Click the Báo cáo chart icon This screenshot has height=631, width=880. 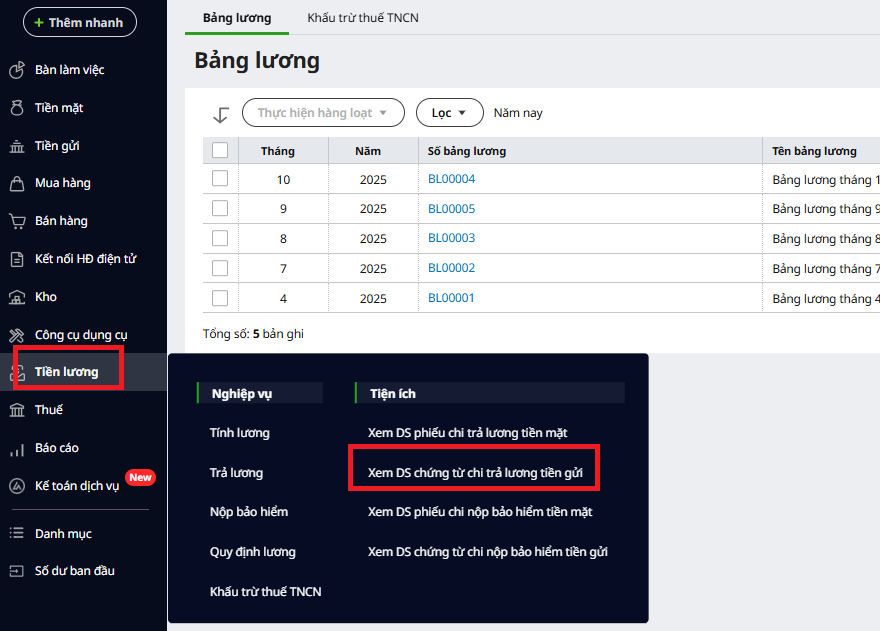tap(16, 448)
